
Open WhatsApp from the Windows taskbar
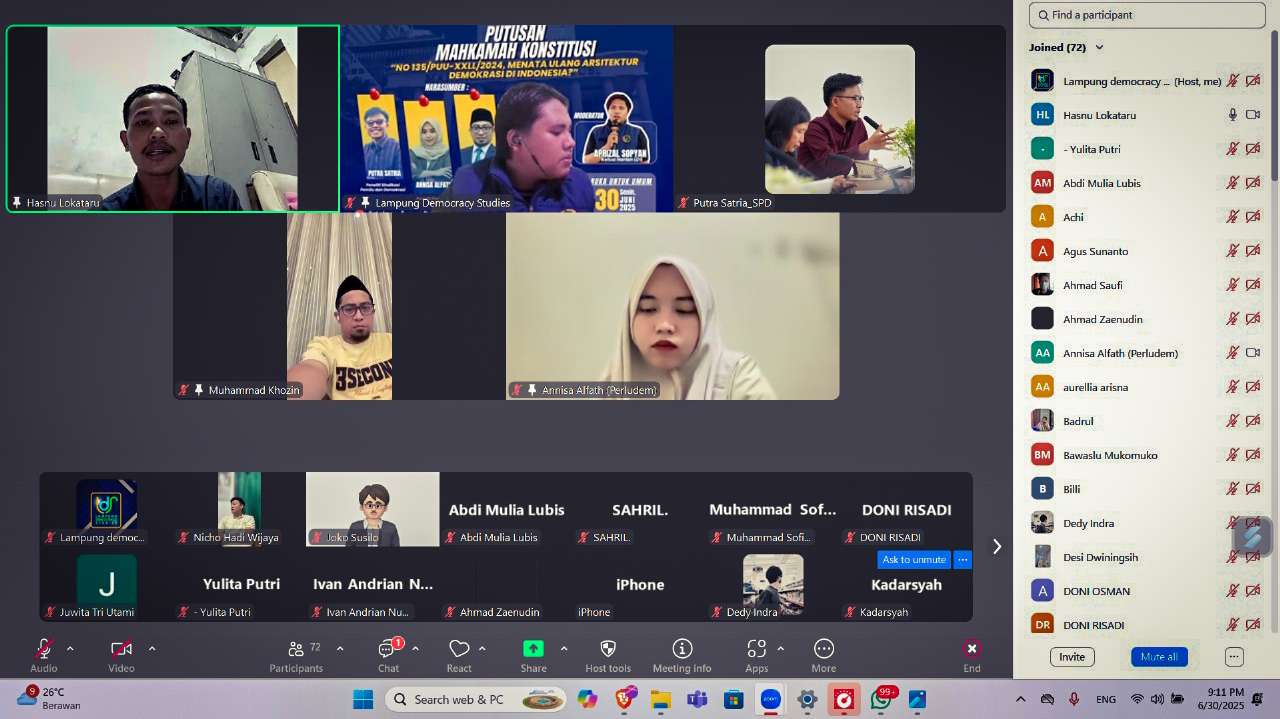881,699
